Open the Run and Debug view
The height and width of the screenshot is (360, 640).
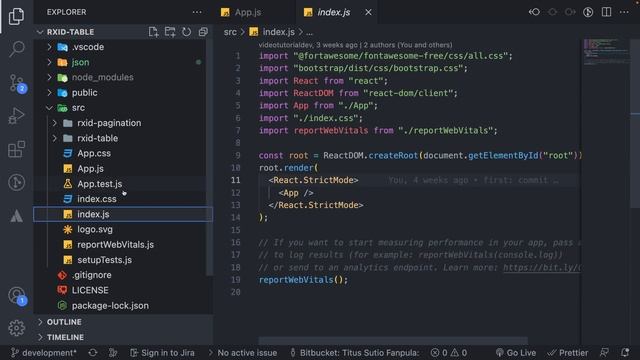[x=16, y=116]
